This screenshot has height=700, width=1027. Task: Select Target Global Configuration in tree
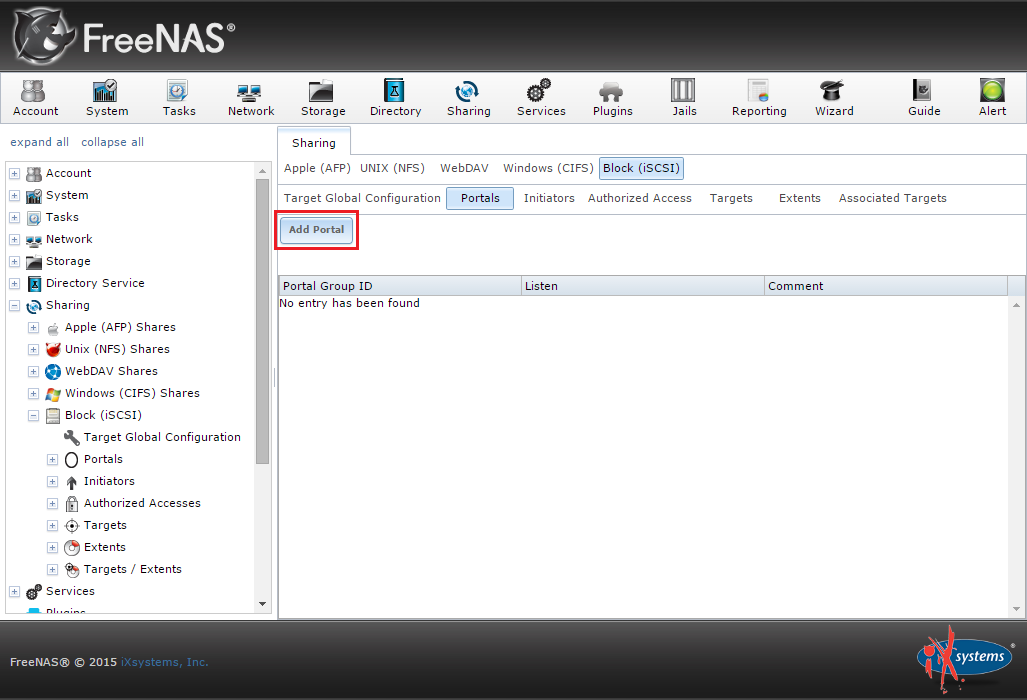coord(161,437)
